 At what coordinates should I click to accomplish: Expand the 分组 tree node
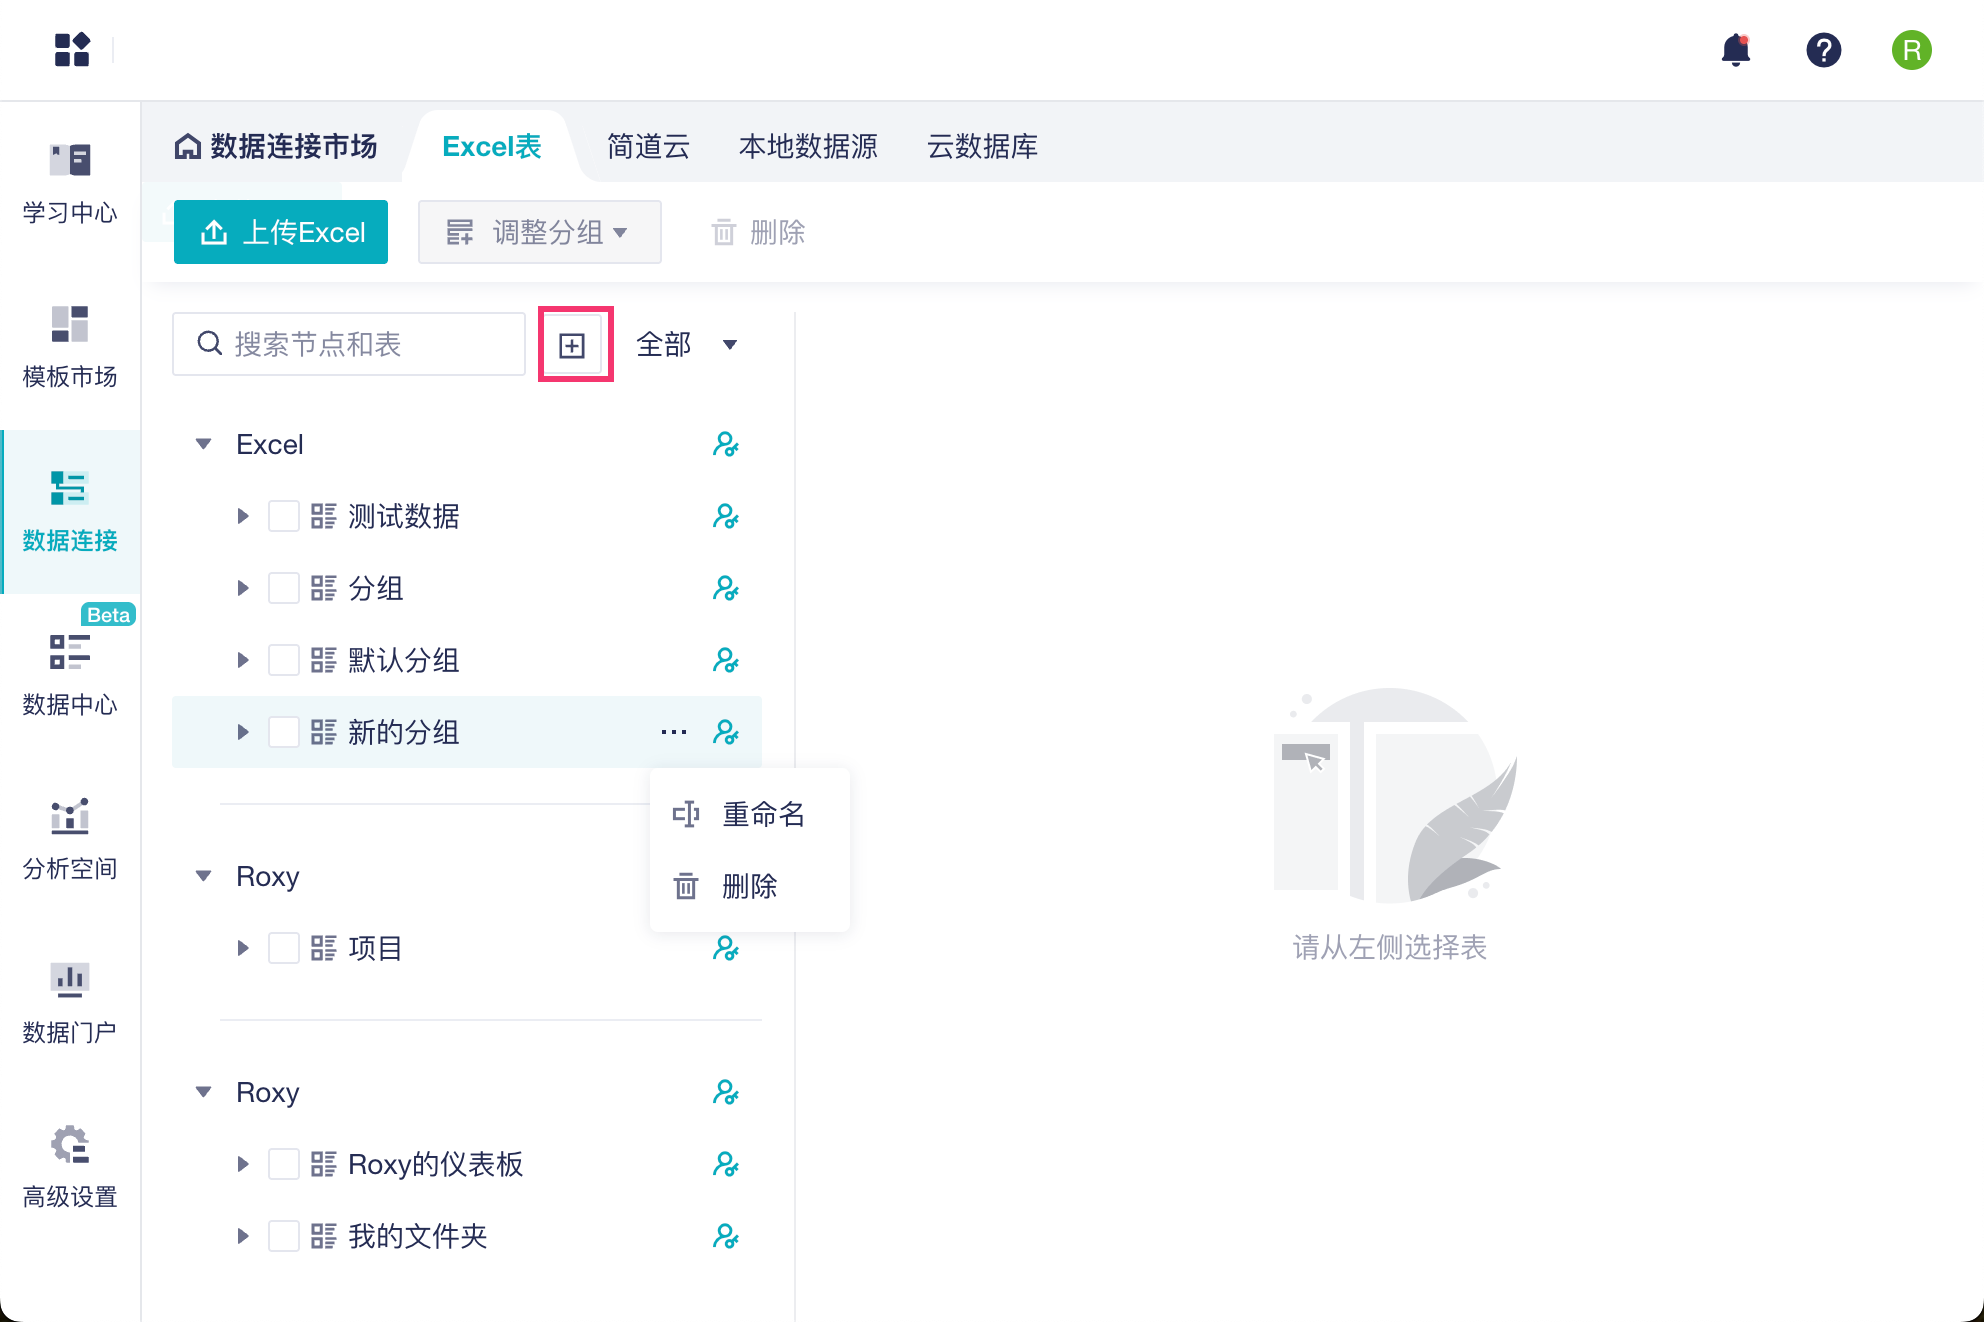pyautogui.click(x=243, y=588)
